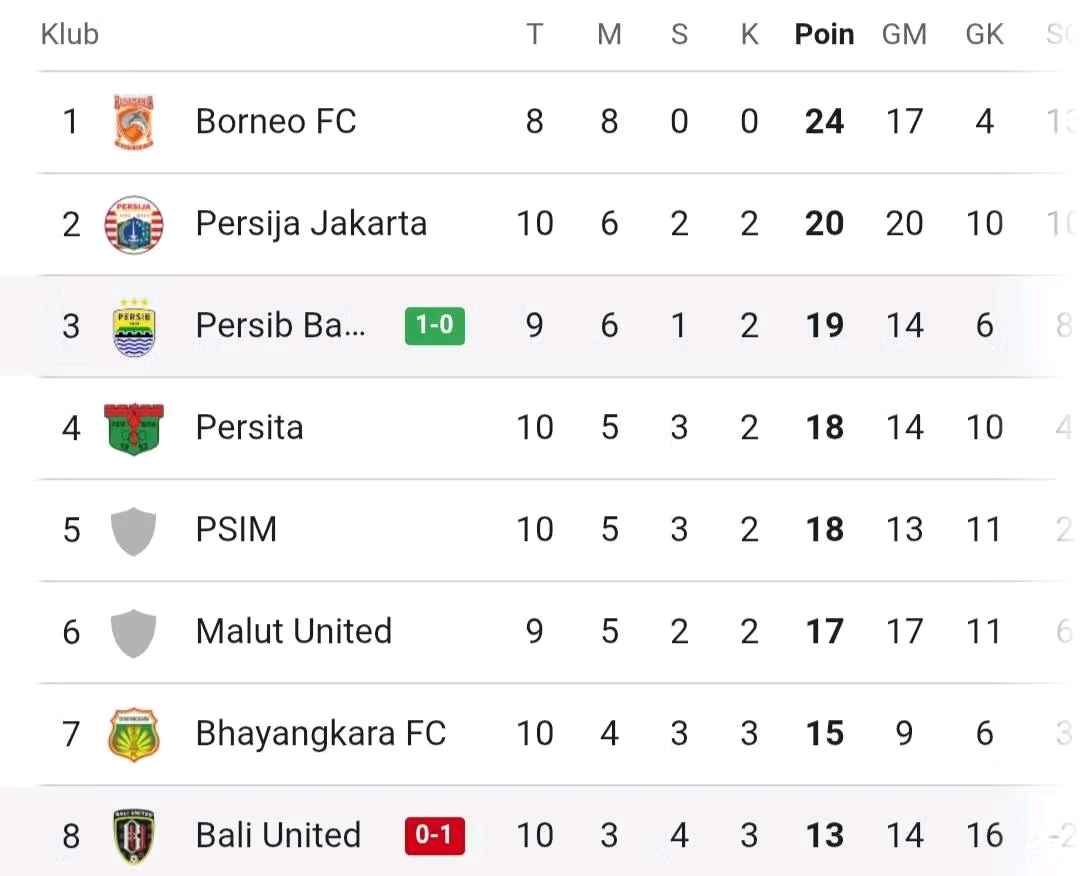Open the Borneo FC team page

pos(278,120)
